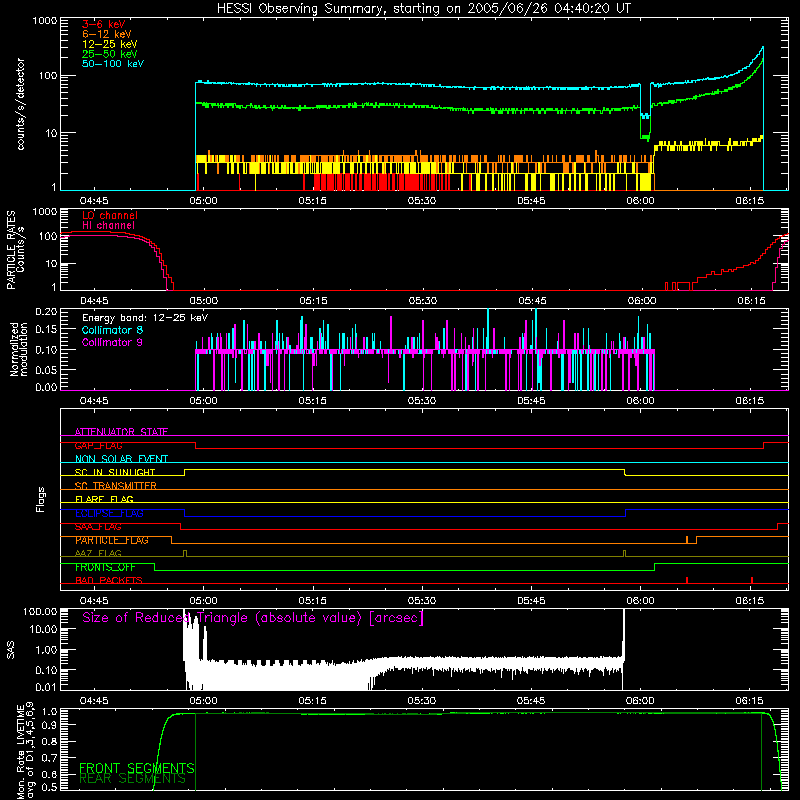Viewport: 800px width, 800px height.
Task: Click the FLARE_FLAG label
Action: click(104, 499)
